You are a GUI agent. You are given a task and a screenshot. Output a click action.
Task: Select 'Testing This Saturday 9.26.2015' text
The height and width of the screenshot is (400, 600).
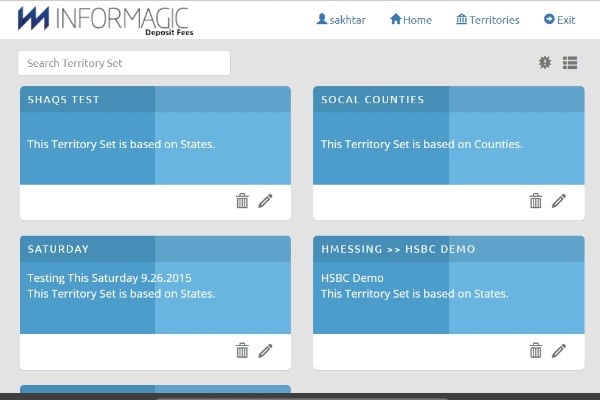[x=109, y=278]
